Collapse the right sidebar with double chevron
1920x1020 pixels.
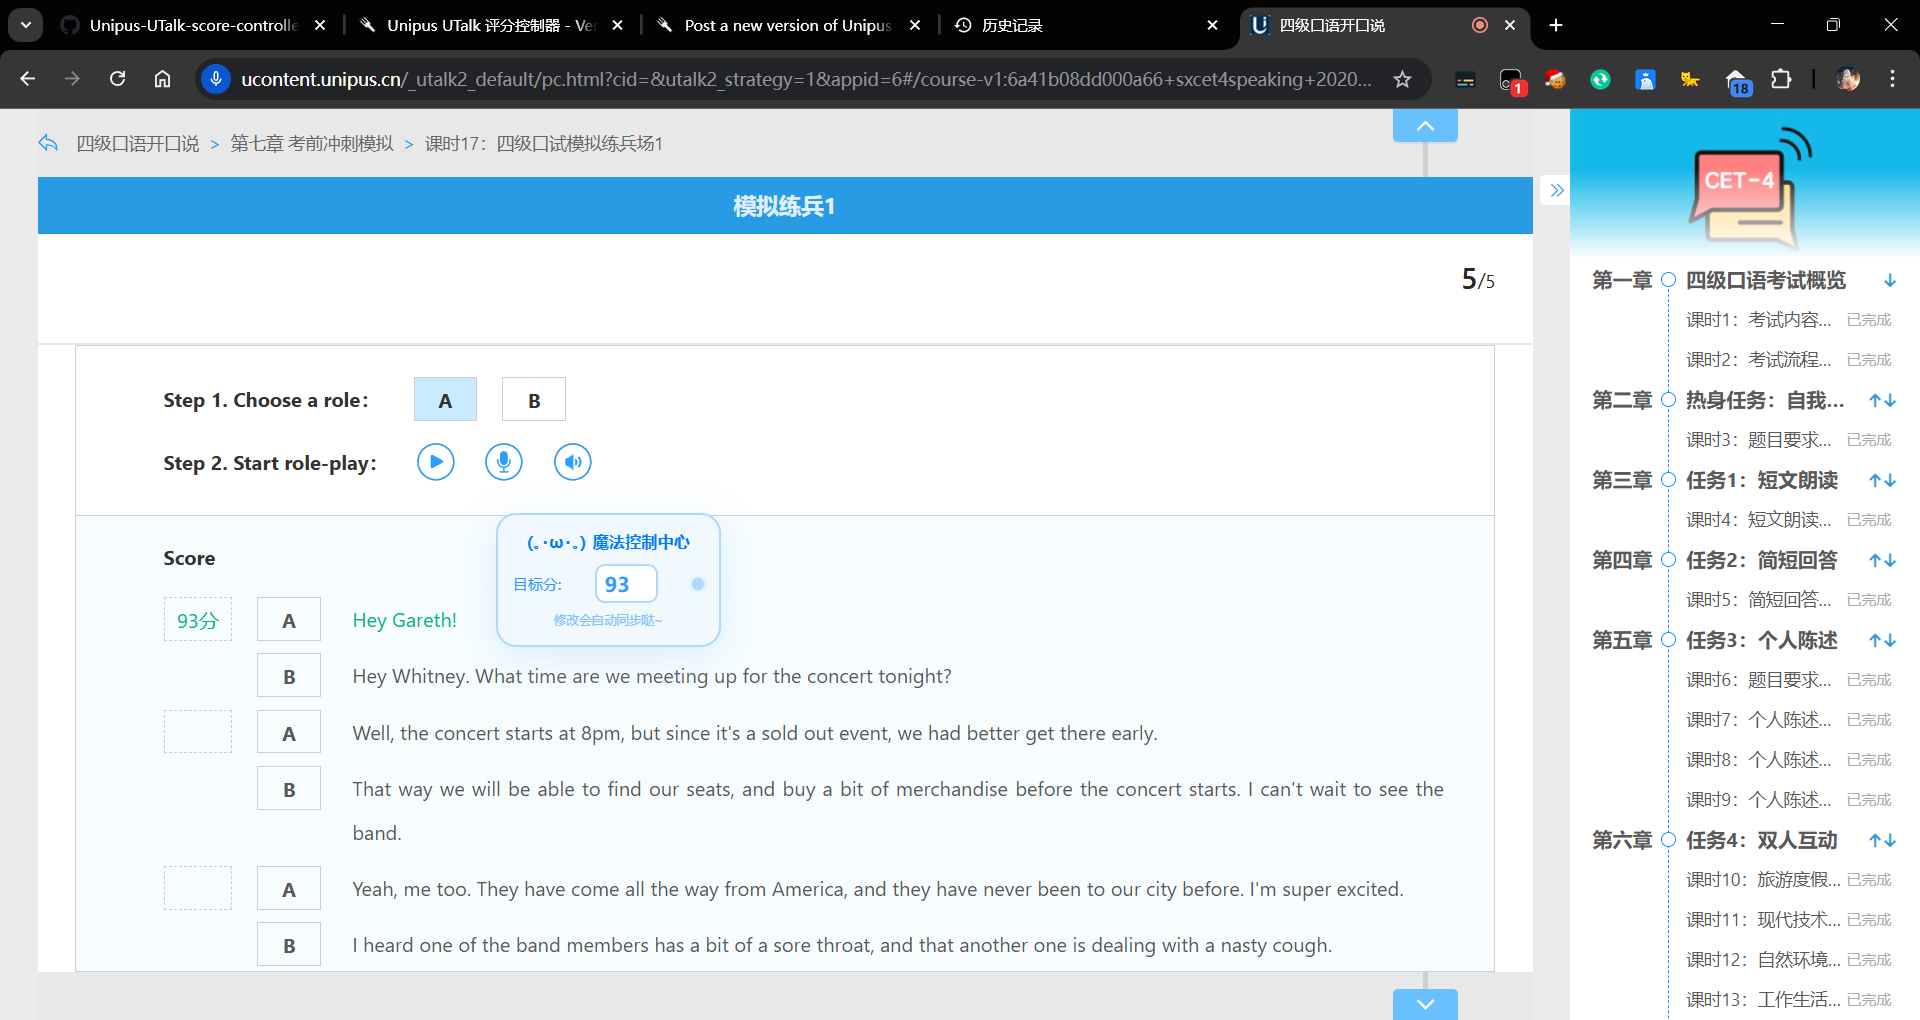(x=1556, y=190)
